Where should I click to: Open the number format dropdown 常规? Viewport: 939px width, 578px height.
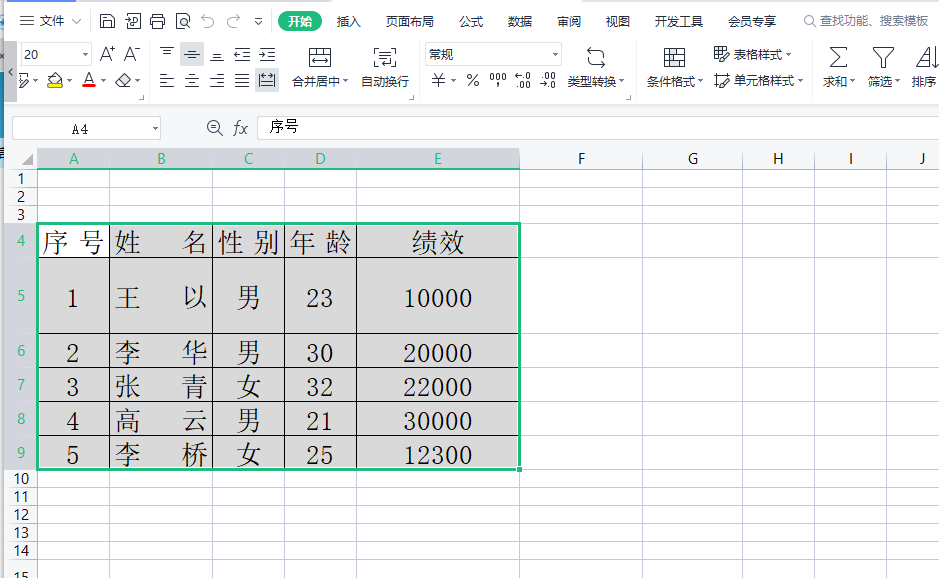pos(555,55)
